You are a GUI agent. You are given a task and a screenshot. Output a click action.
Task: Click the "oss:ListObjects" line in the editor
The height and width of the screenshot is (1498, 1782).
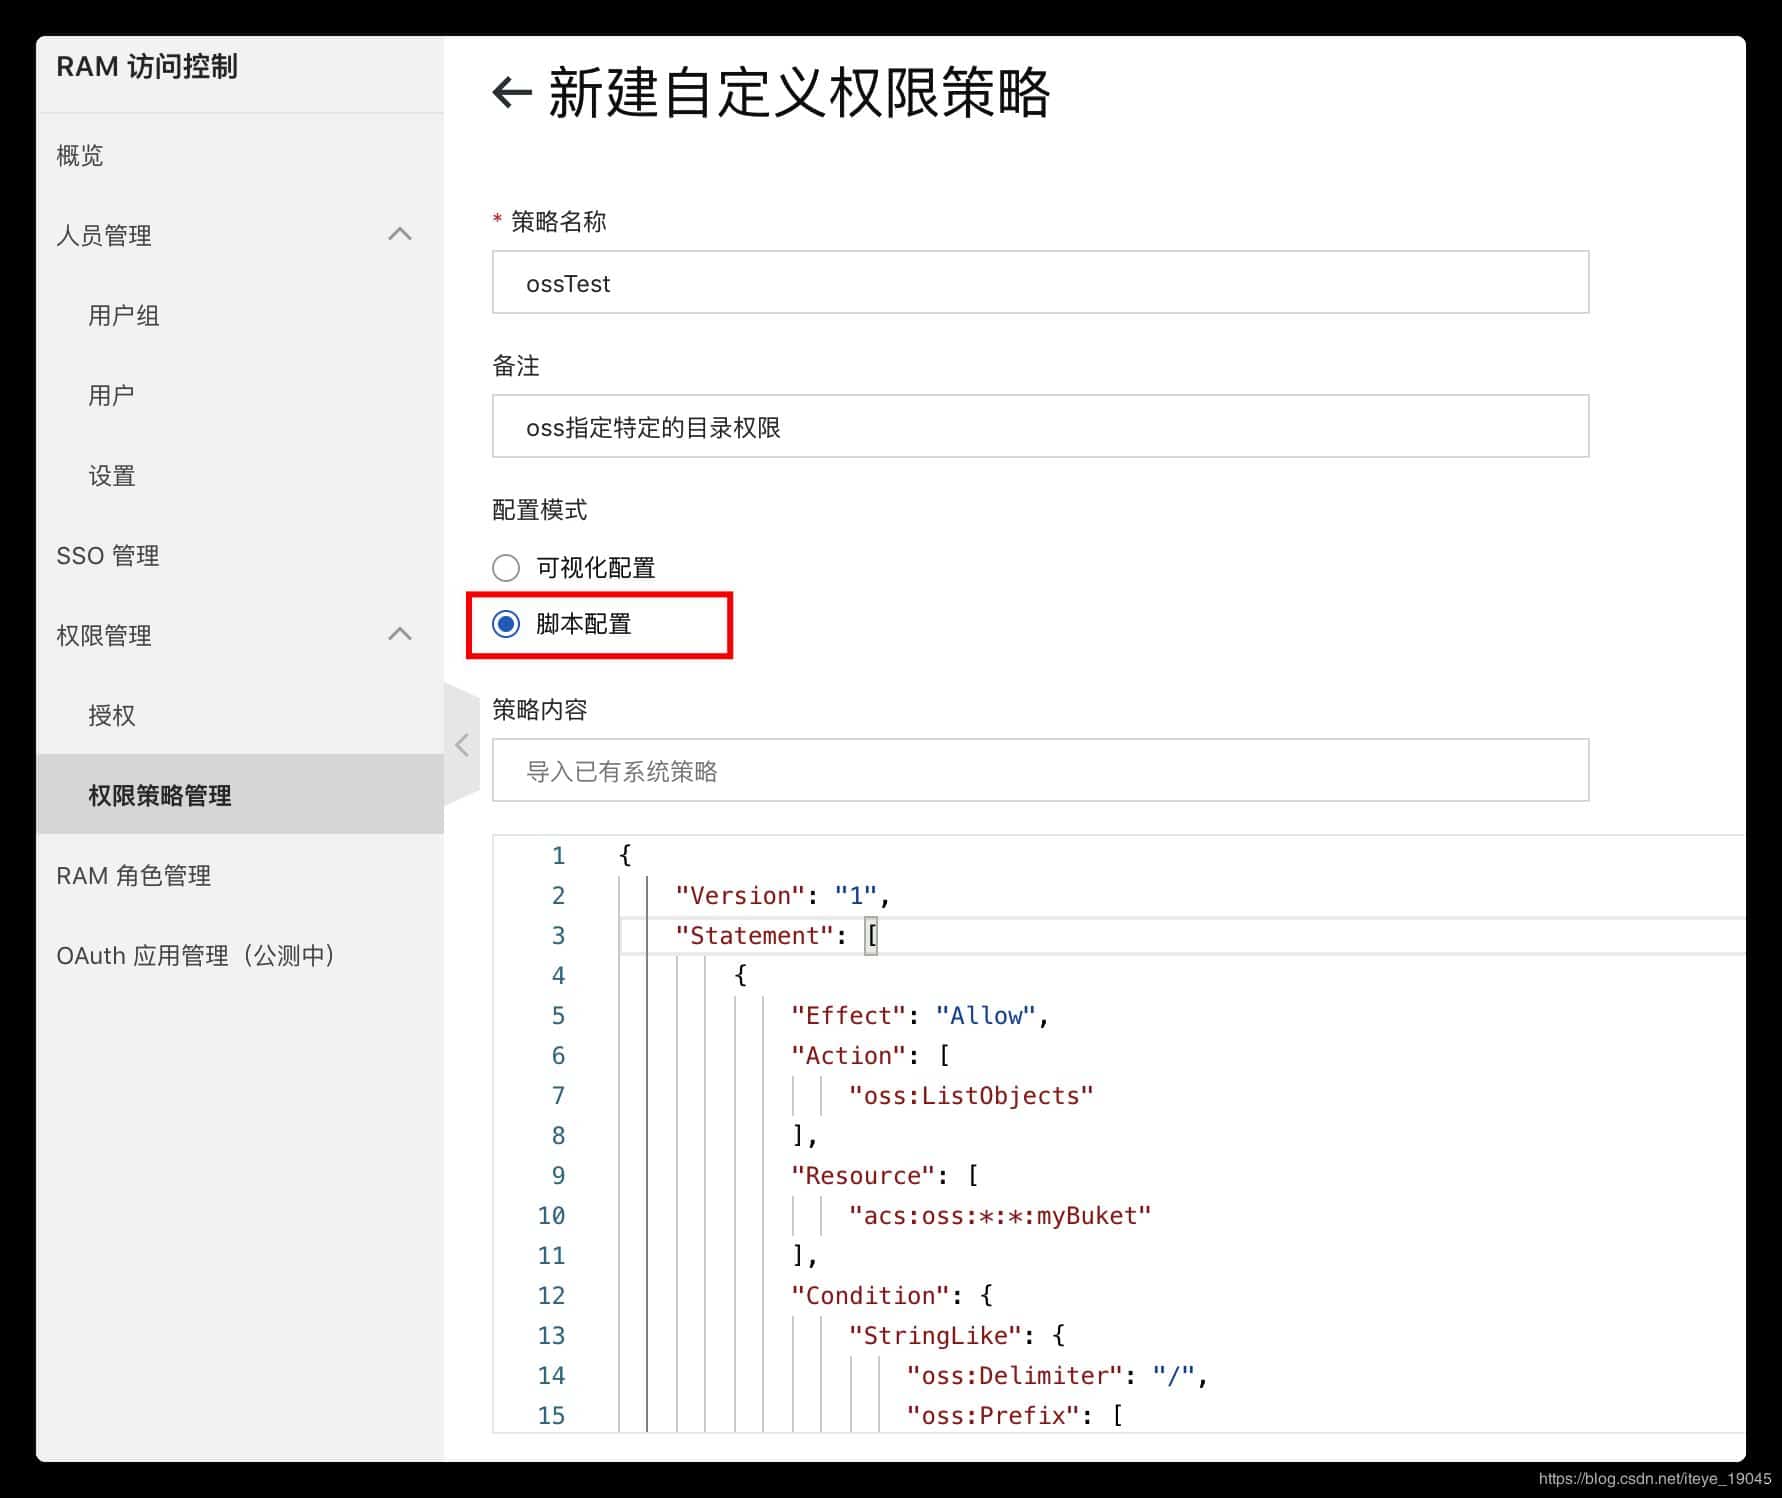[970, 1096]
